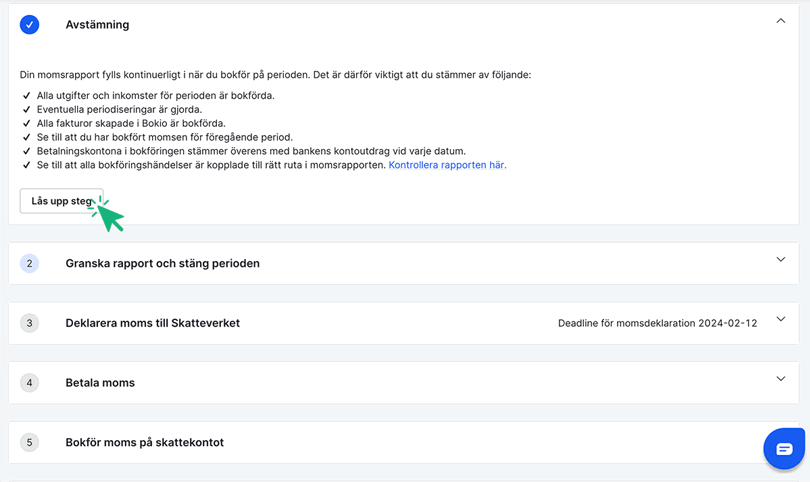This screenshot has width=810, height=482.
Task: Click the step 3 number badge
Action: 30,323
